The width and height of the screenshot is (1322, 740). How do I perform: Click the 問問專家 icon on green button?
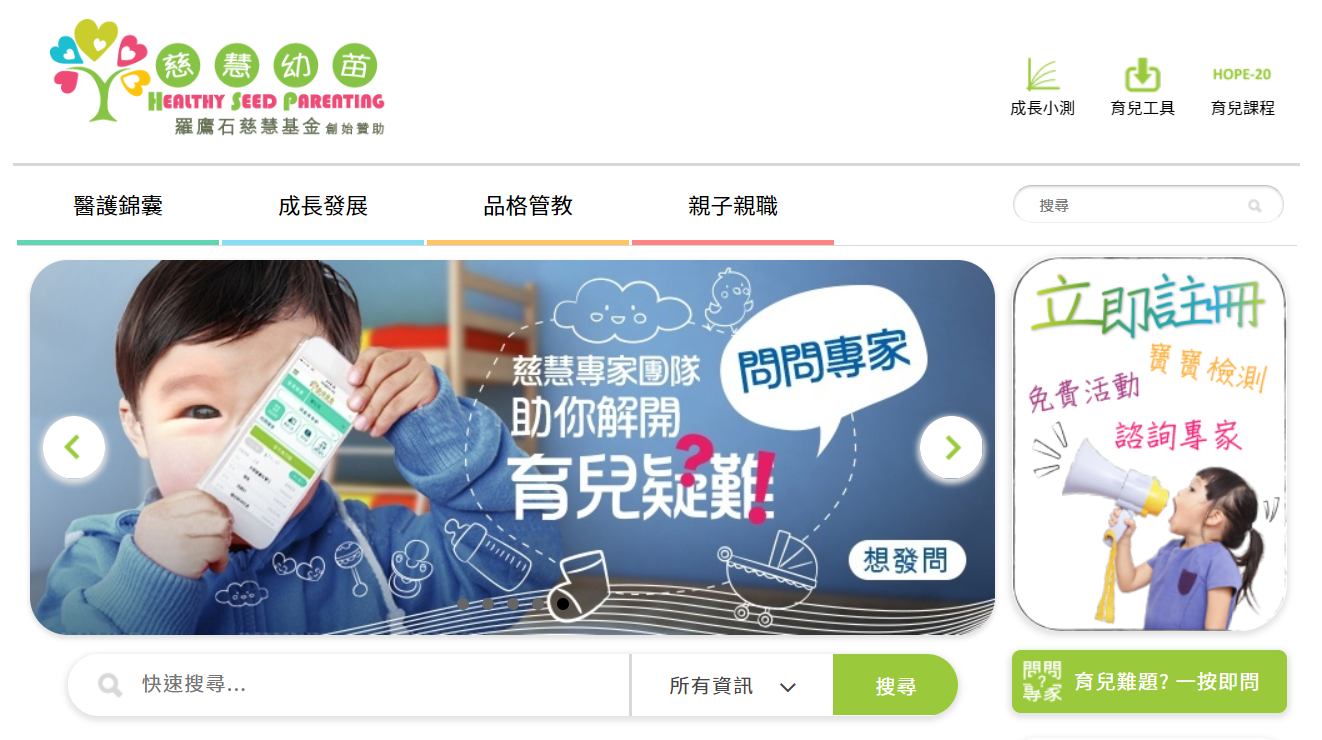(x=1042, y=682)
